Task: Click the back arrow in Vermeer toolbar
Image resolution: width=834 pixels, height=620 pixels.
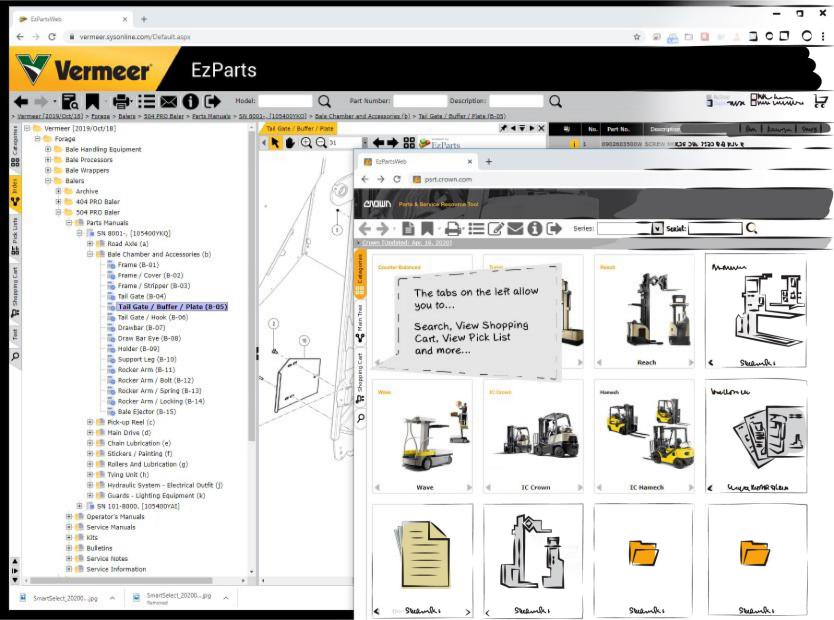Action: [21, 101]
